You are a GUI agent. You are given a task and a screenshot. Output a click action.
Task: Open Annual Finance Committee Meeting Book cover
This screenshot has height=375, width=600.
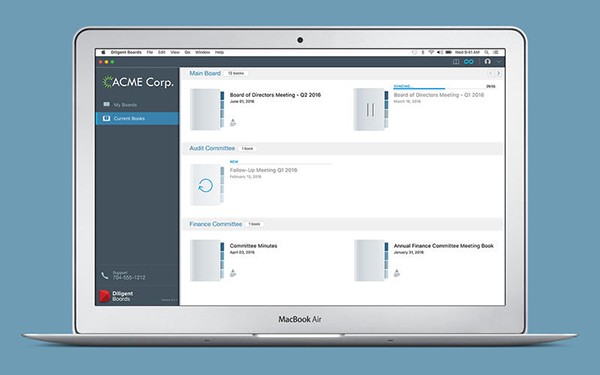[x=371, y=261]
